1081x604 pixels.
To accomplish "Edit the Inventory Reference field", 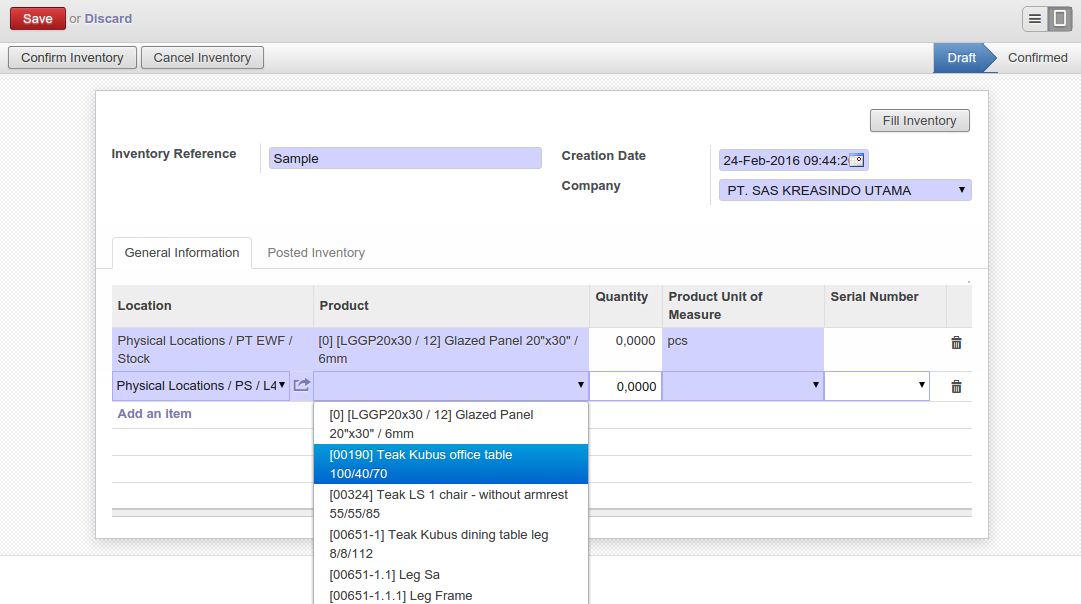I will (405, 158).
